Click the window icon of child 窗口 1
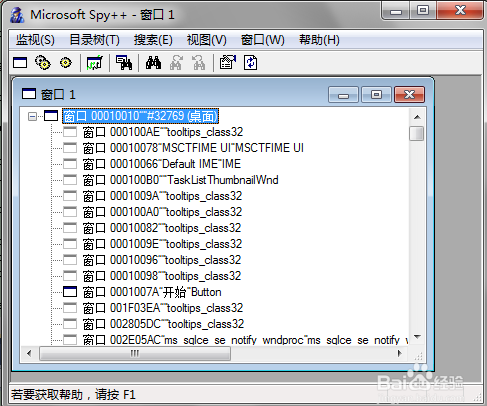This screenshot has width=487, height=406. pos(29,94)
